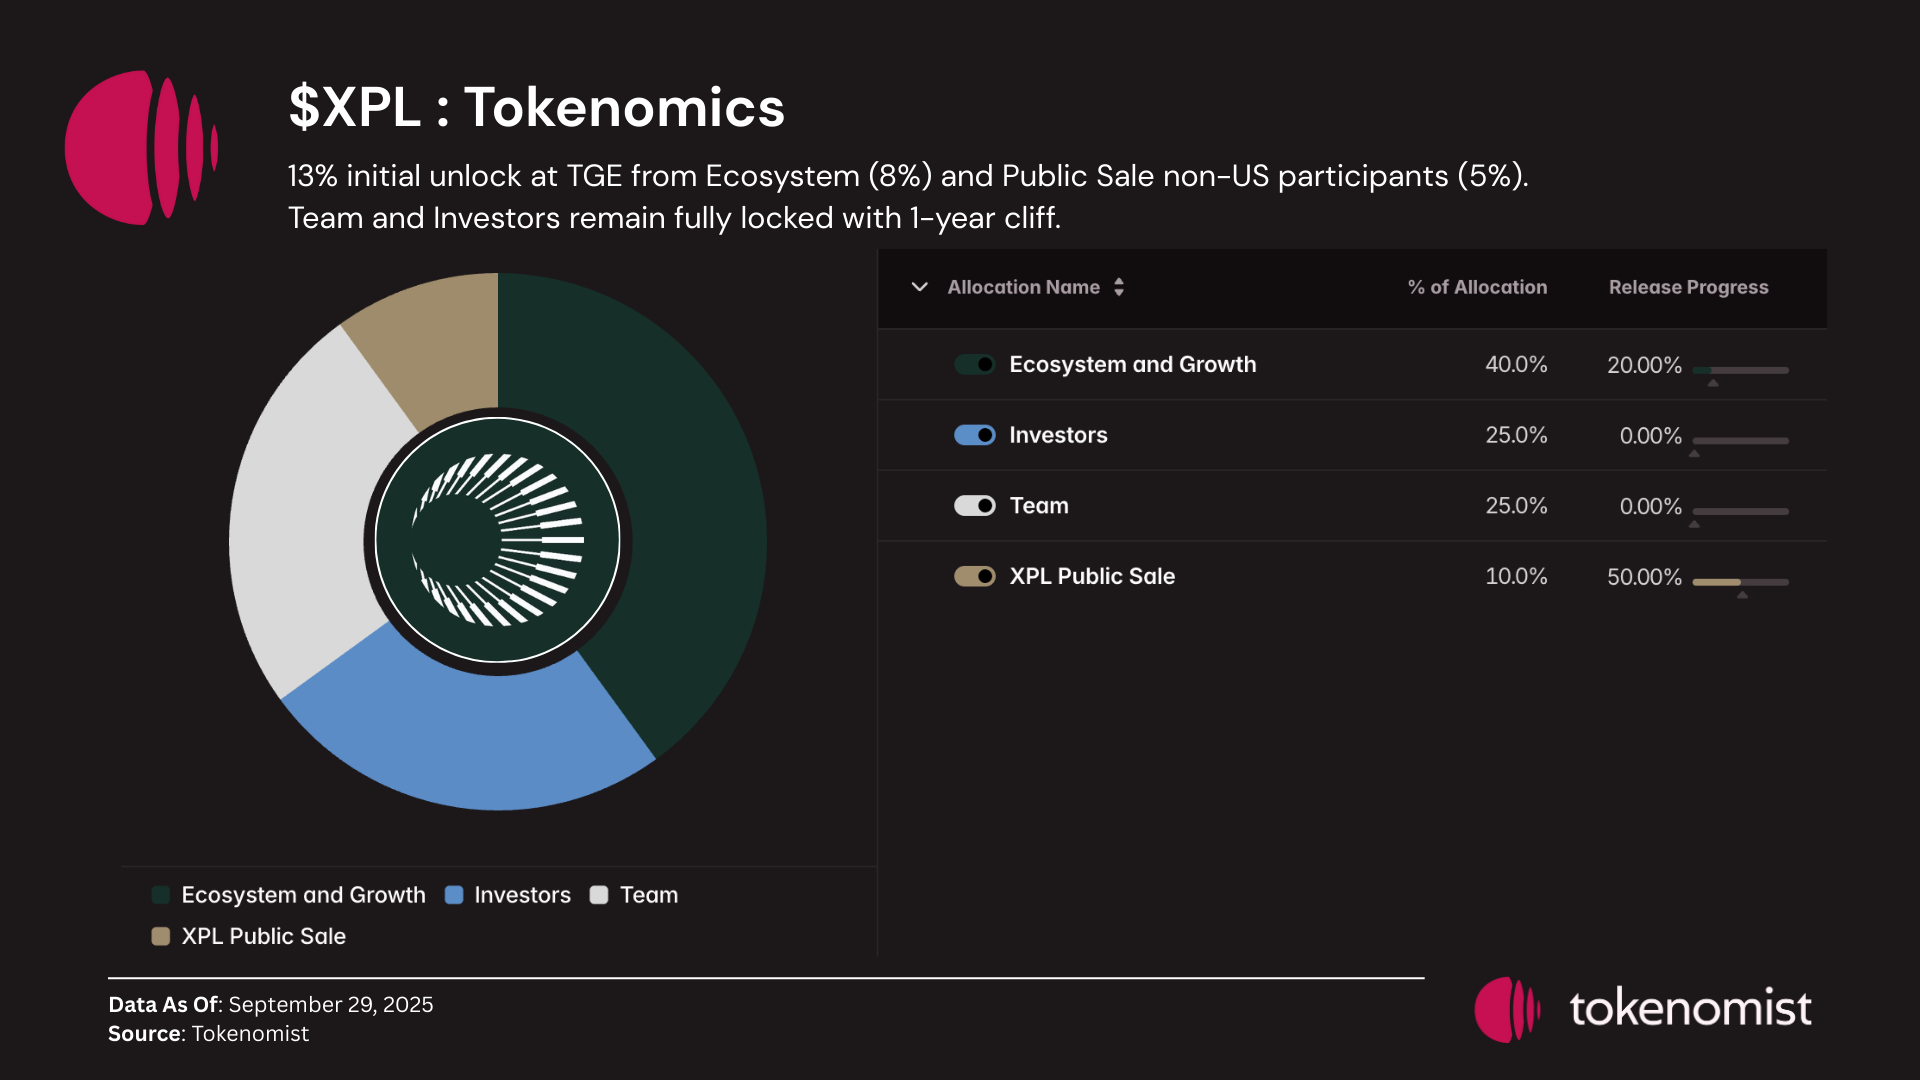Expand the chevron in the table header
Image resolution: width=1920 pixels, height=1080 pixels.
click(920, 287)
